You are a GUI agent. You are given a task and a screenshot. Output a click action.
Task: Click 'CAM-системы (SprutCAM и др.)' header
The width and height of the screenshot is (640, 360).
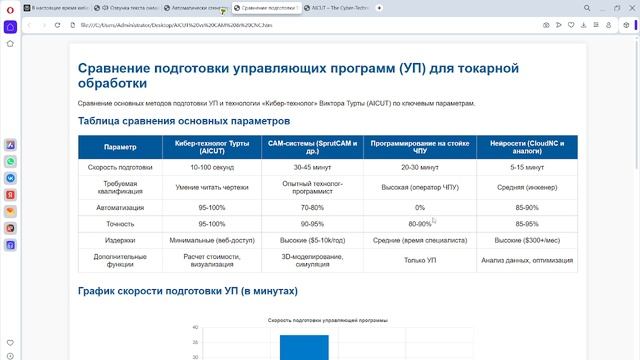click(312, 147)
